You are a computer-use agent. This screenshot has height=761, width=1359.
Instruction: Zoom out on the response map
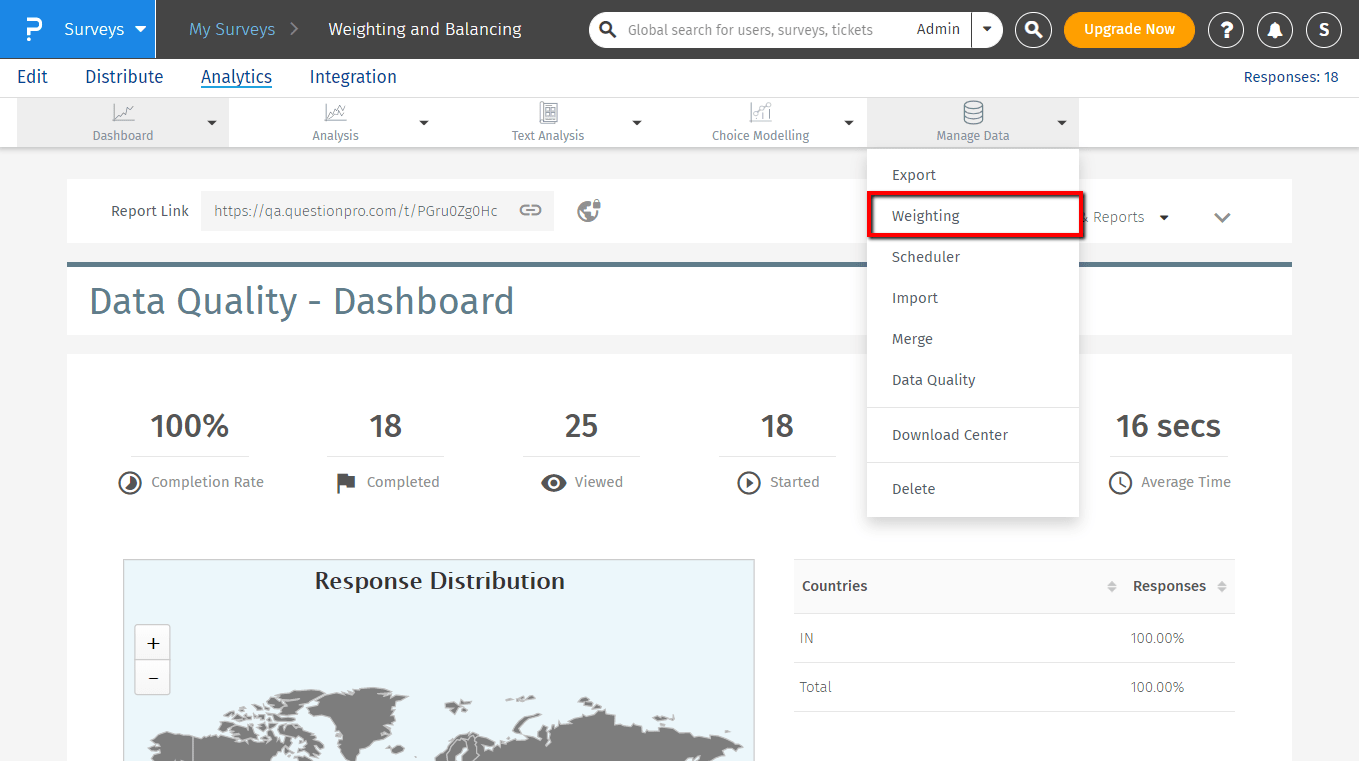[x=152, y=677]
